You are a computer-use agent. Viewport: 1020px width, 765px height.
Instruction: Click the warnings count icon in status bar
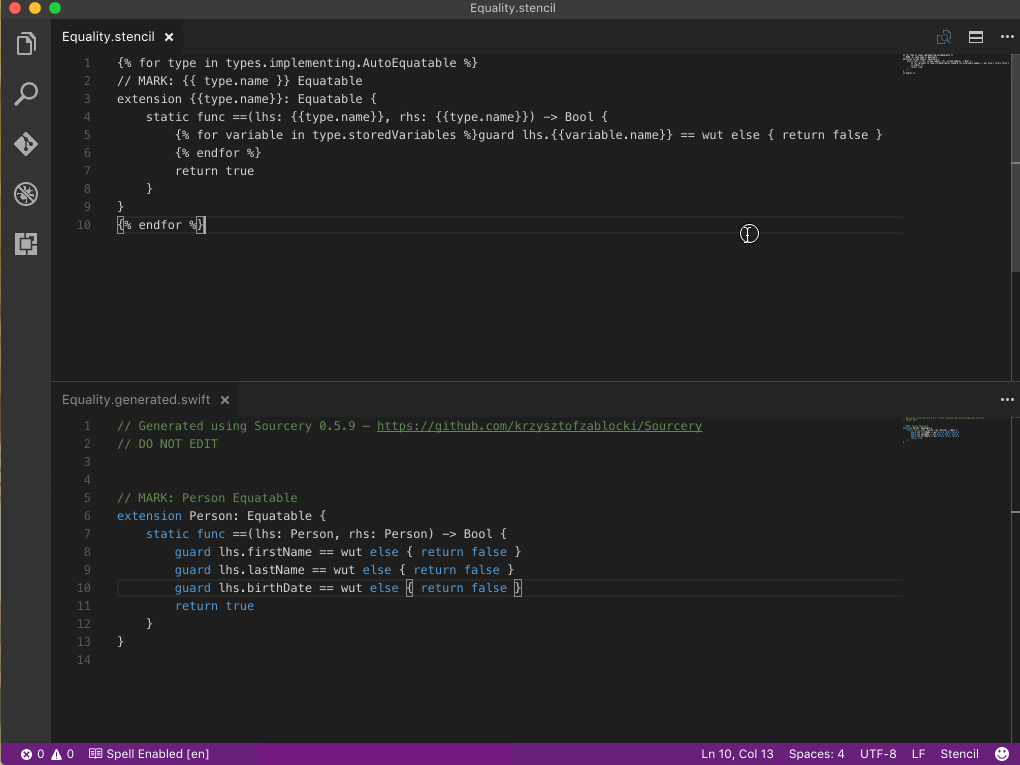click(x=62, y=754)
